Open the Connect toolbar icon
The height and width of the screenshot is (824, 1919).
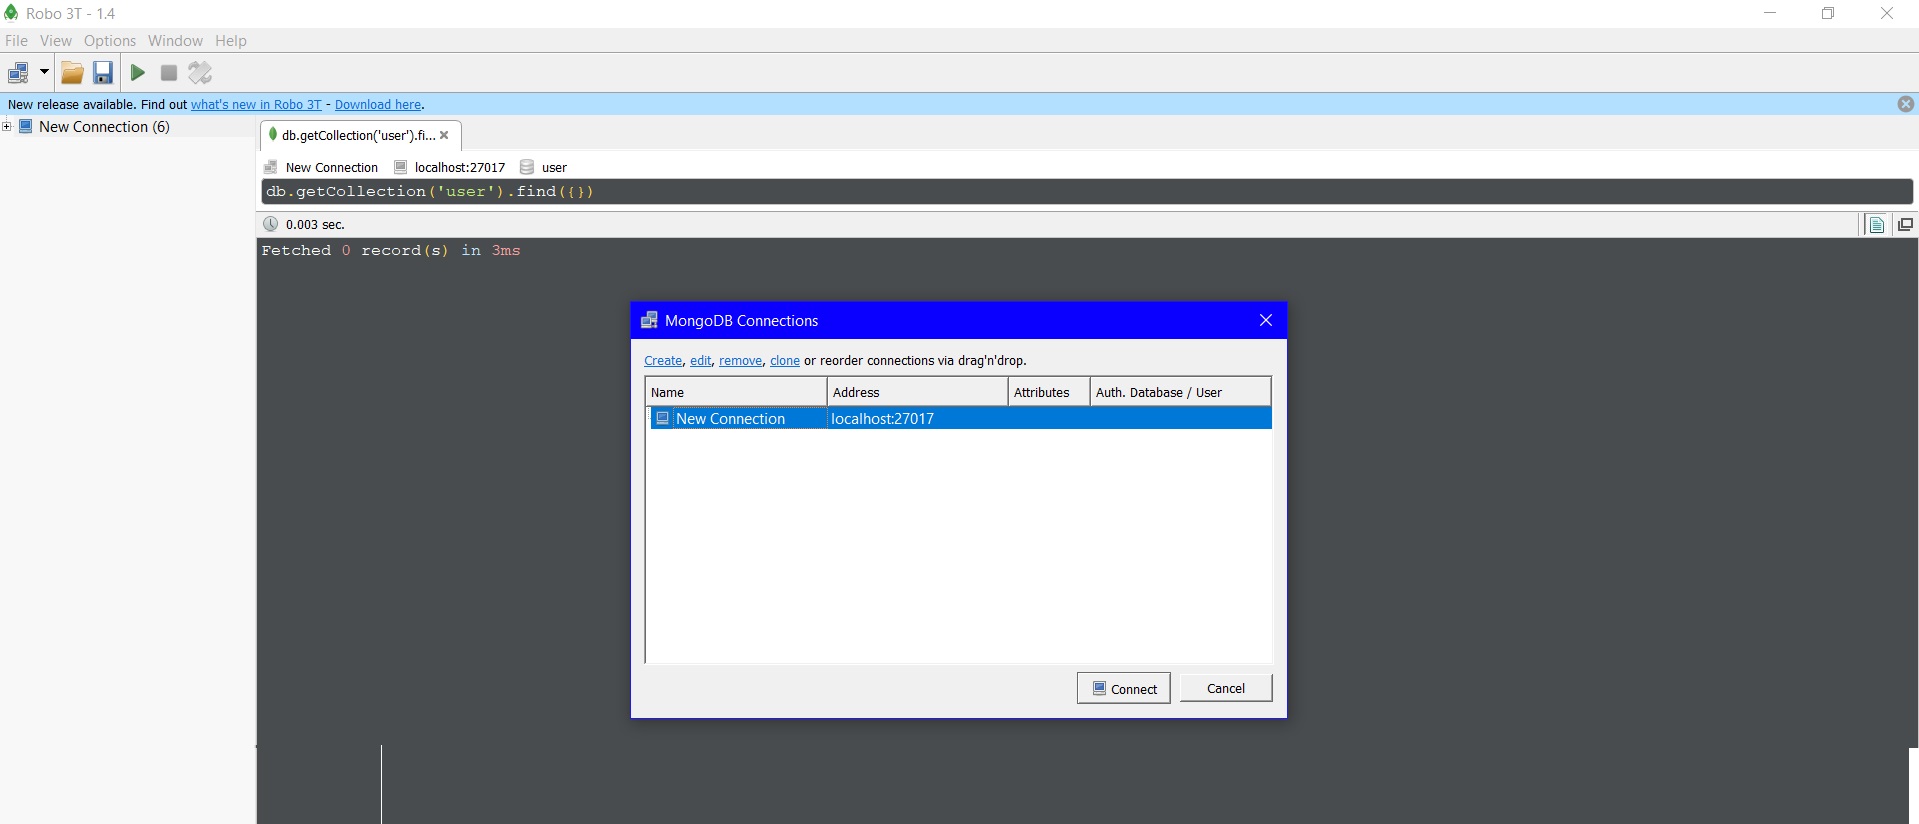[x=18, y=73]
